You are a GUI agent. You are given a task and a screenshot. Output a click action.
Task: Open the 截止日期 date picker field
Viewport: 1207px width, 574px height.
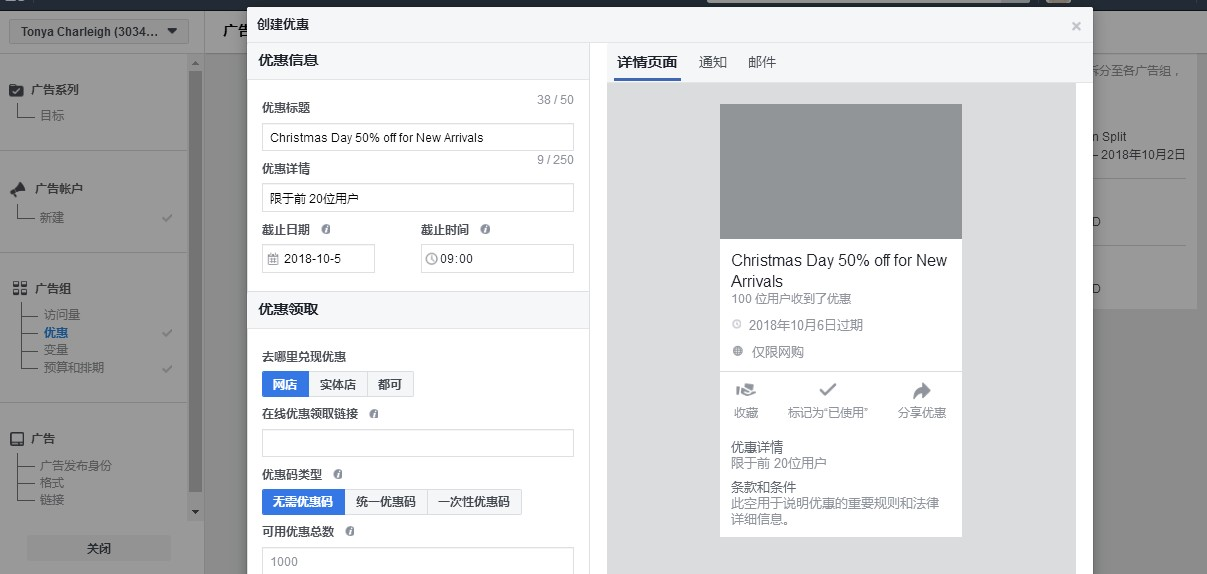click(x=318, y=259)
